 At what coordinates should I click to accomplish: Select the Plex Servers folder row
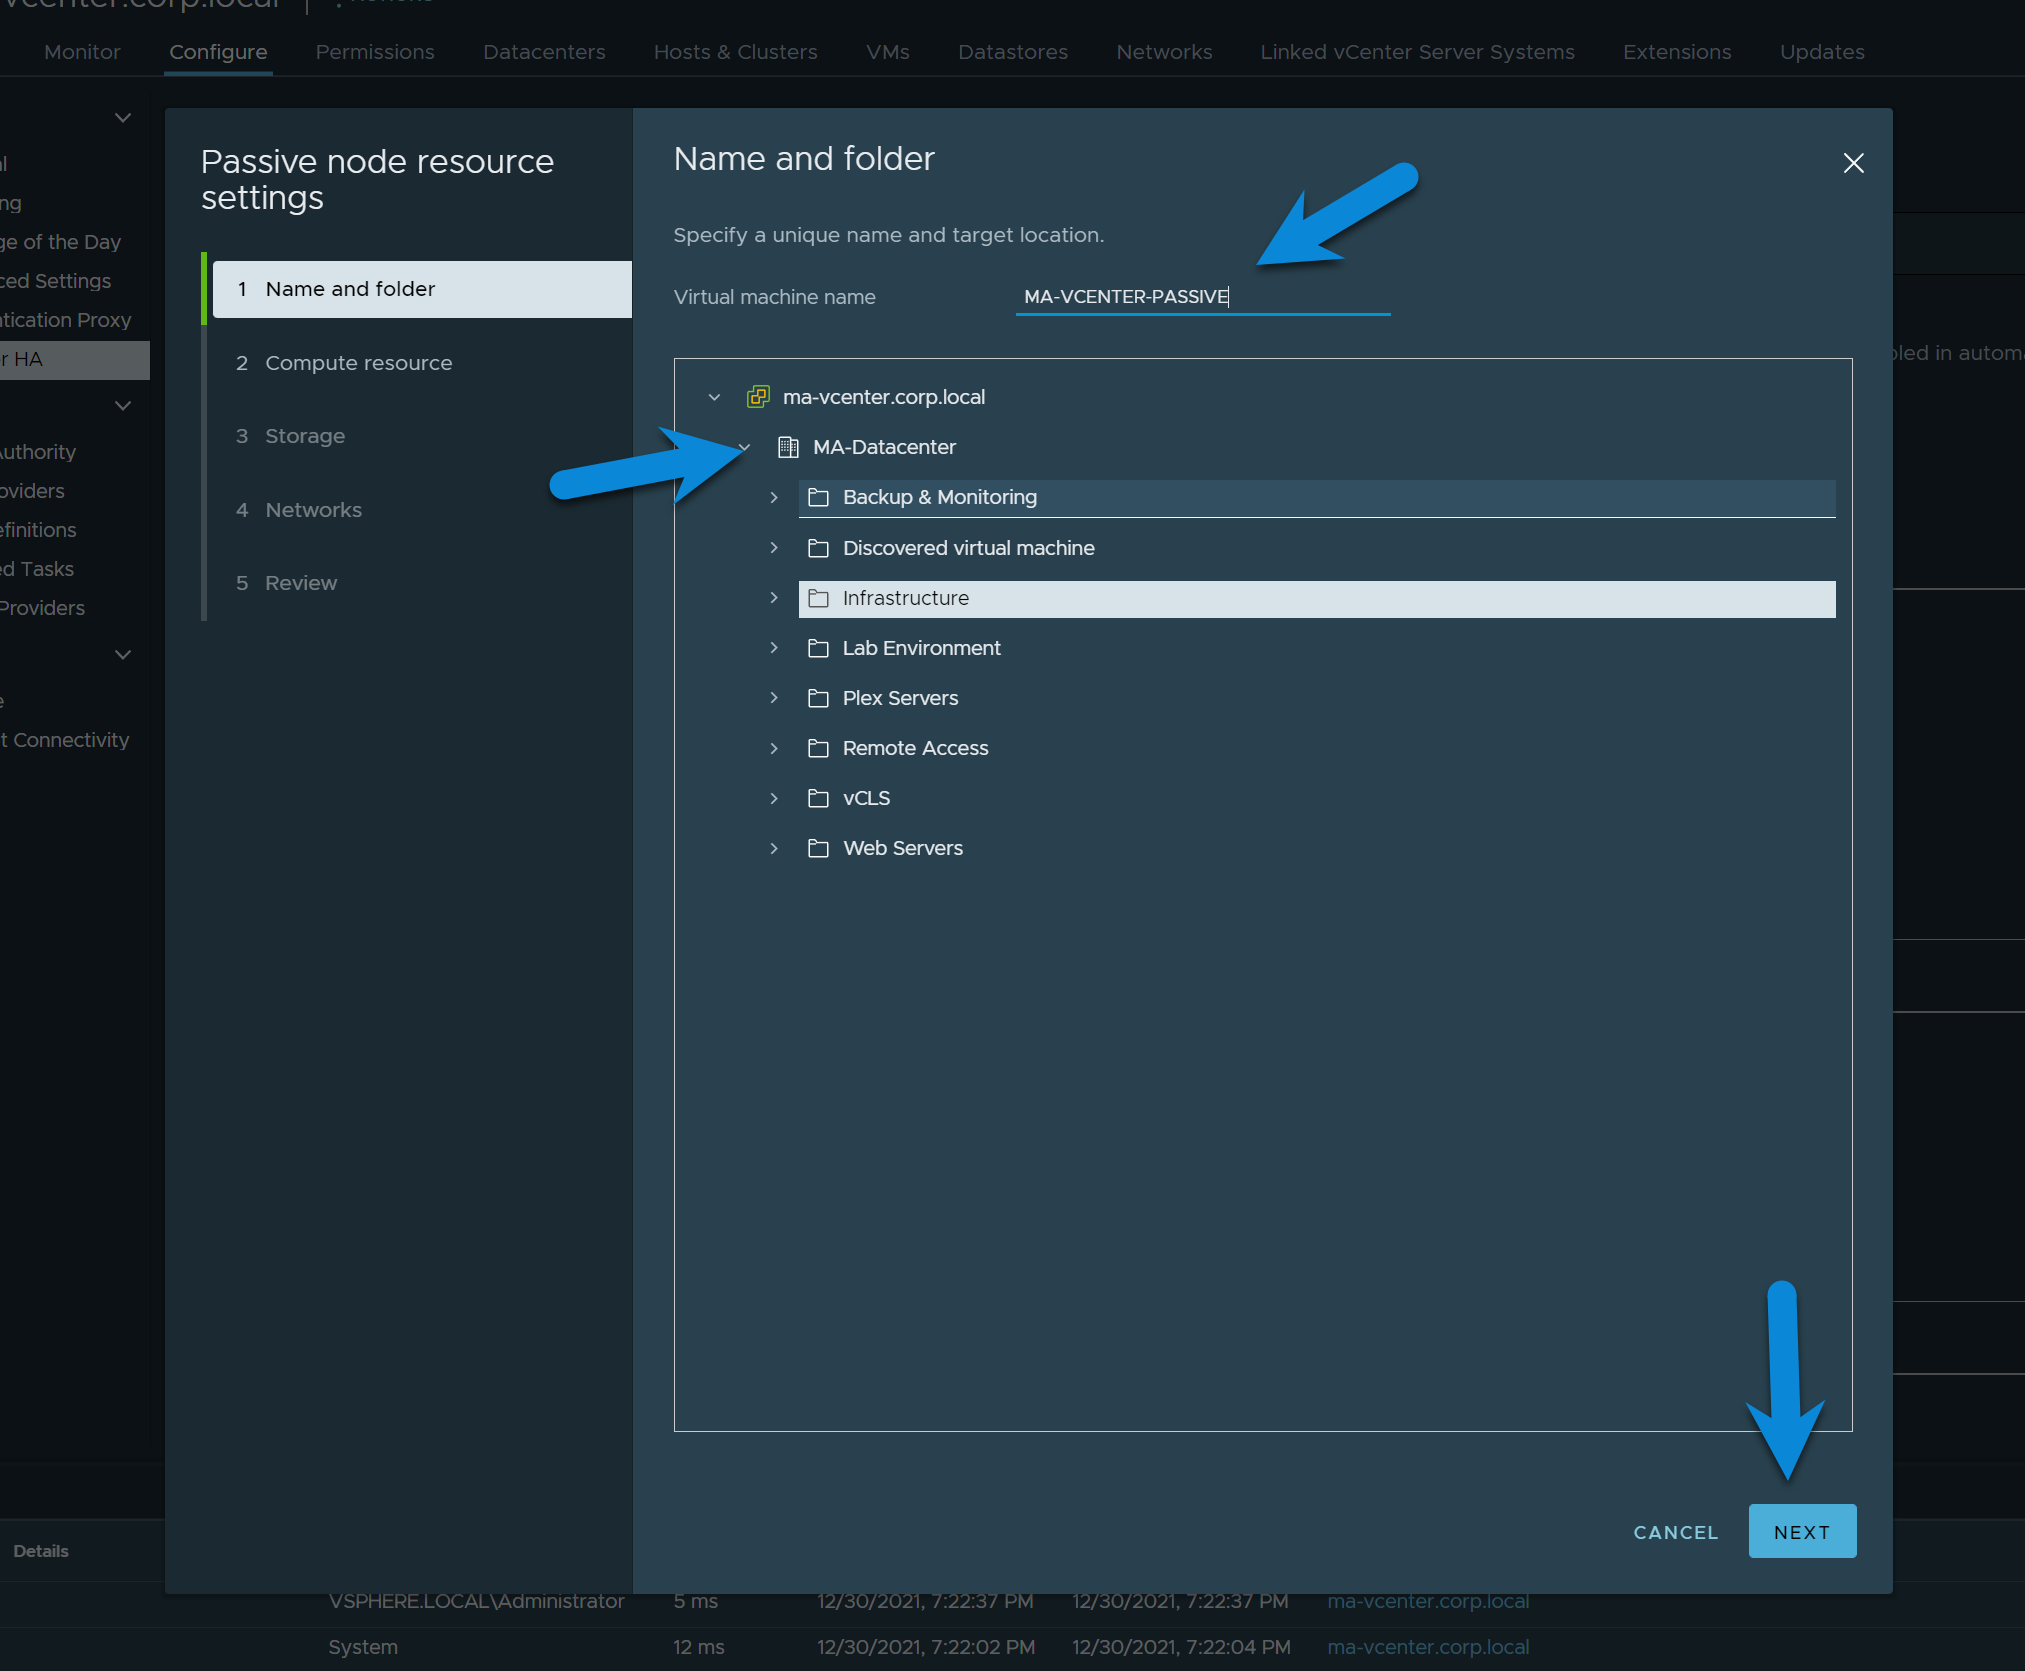click(x=1317, y=698)
